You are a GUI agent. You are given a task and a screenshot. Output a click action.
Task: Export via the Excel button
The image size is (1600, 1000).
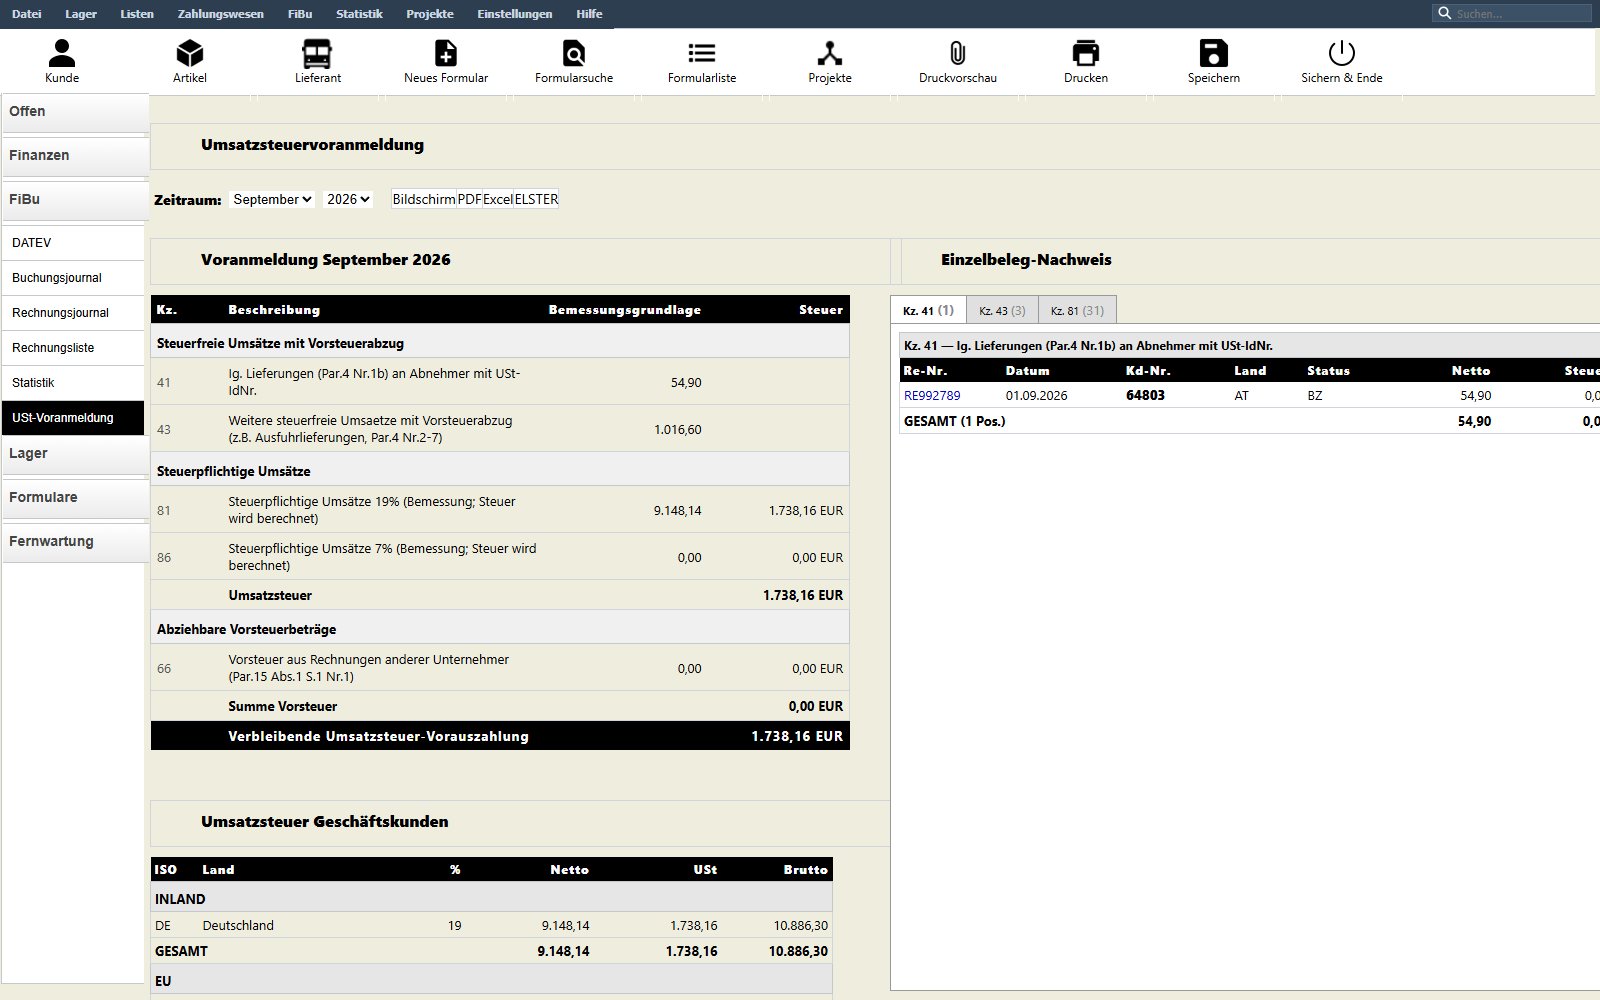tap(497, 199)
